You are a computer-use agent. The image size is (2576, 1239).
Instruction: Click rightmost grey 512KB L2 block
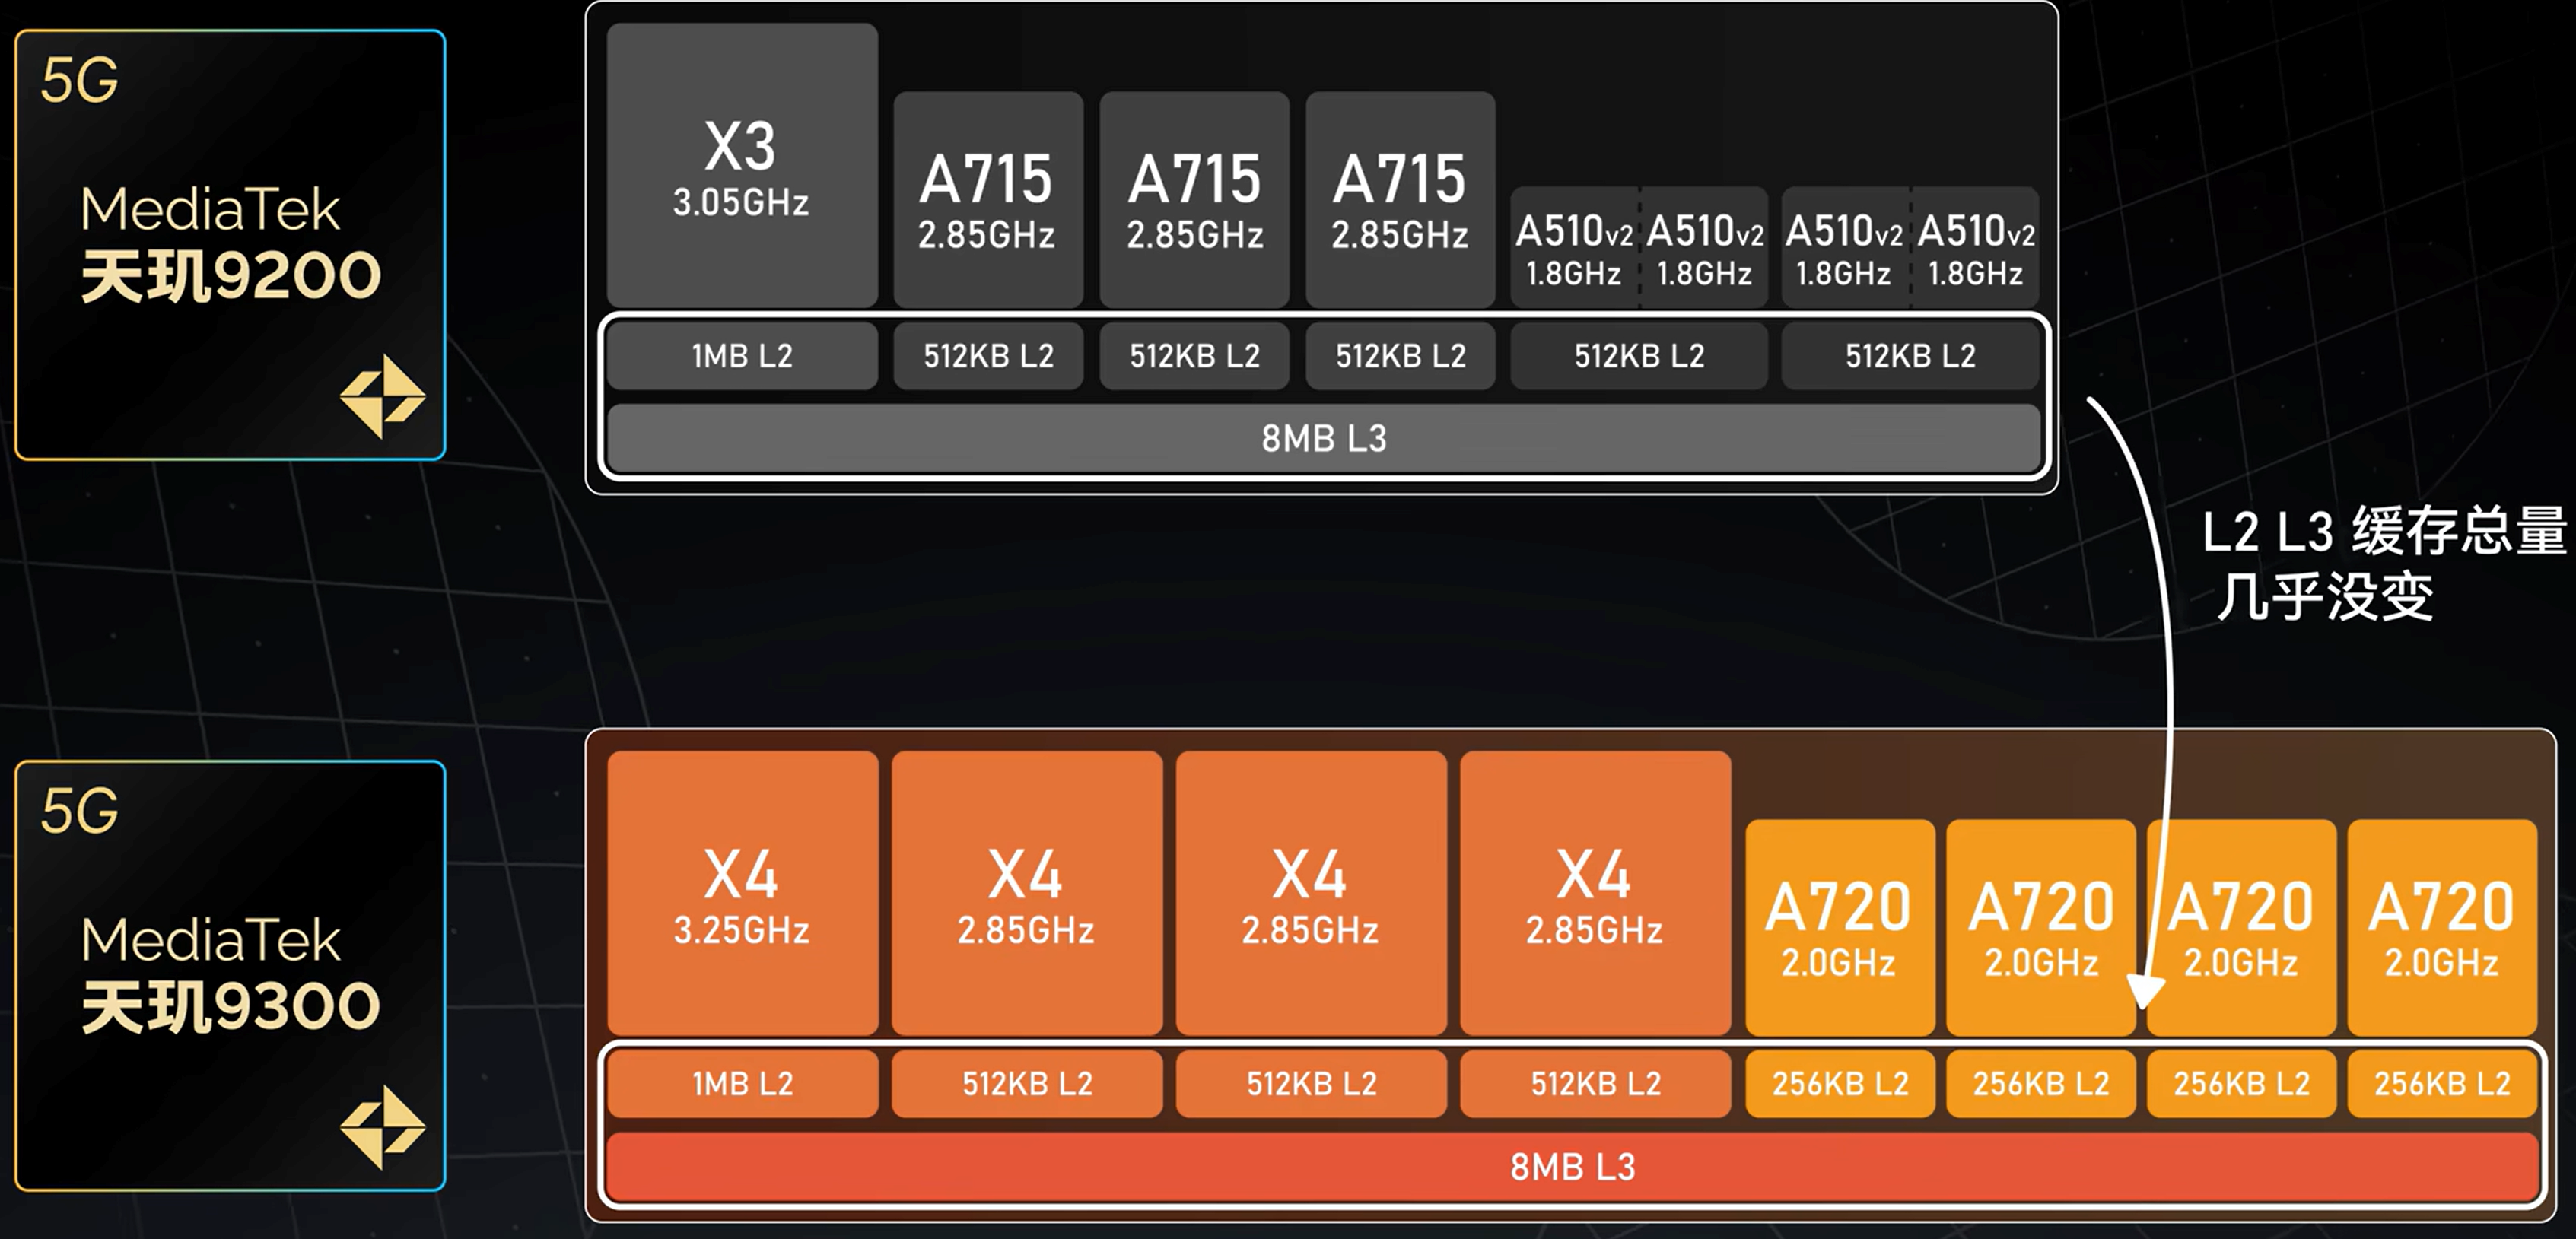(1909, 356)
